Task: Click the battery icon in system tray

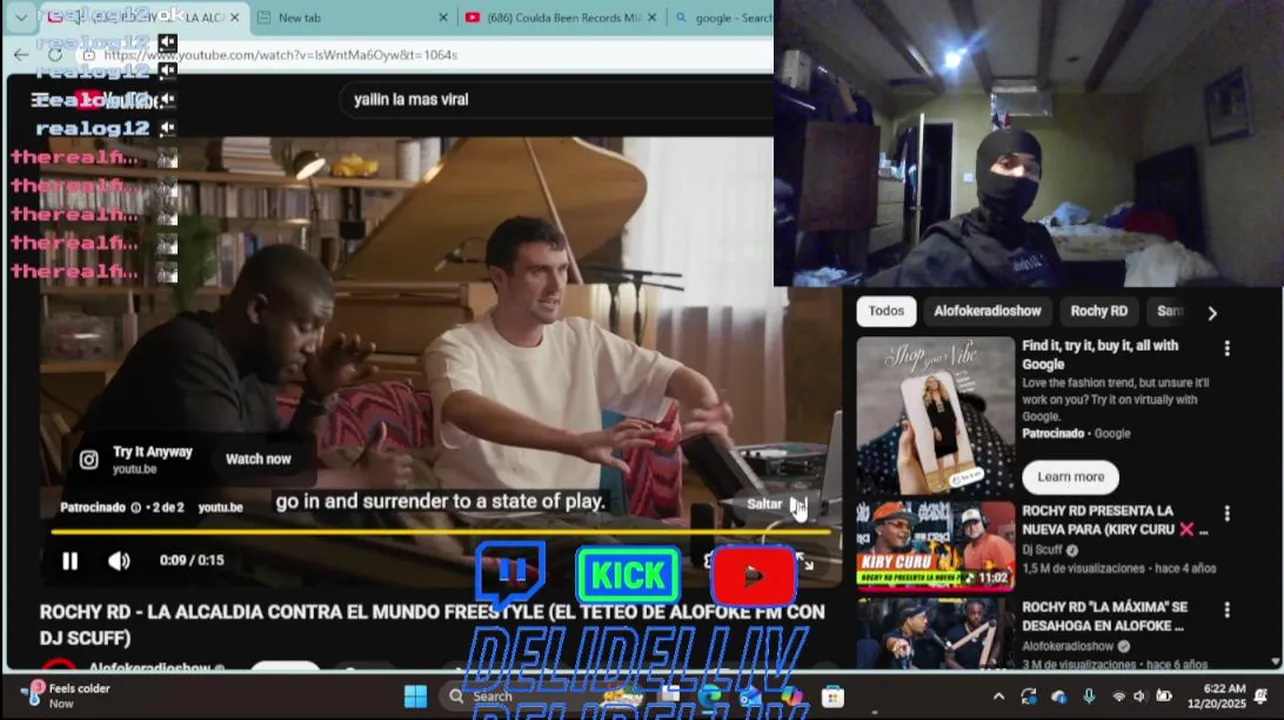Action: (x=1164, y=696)
